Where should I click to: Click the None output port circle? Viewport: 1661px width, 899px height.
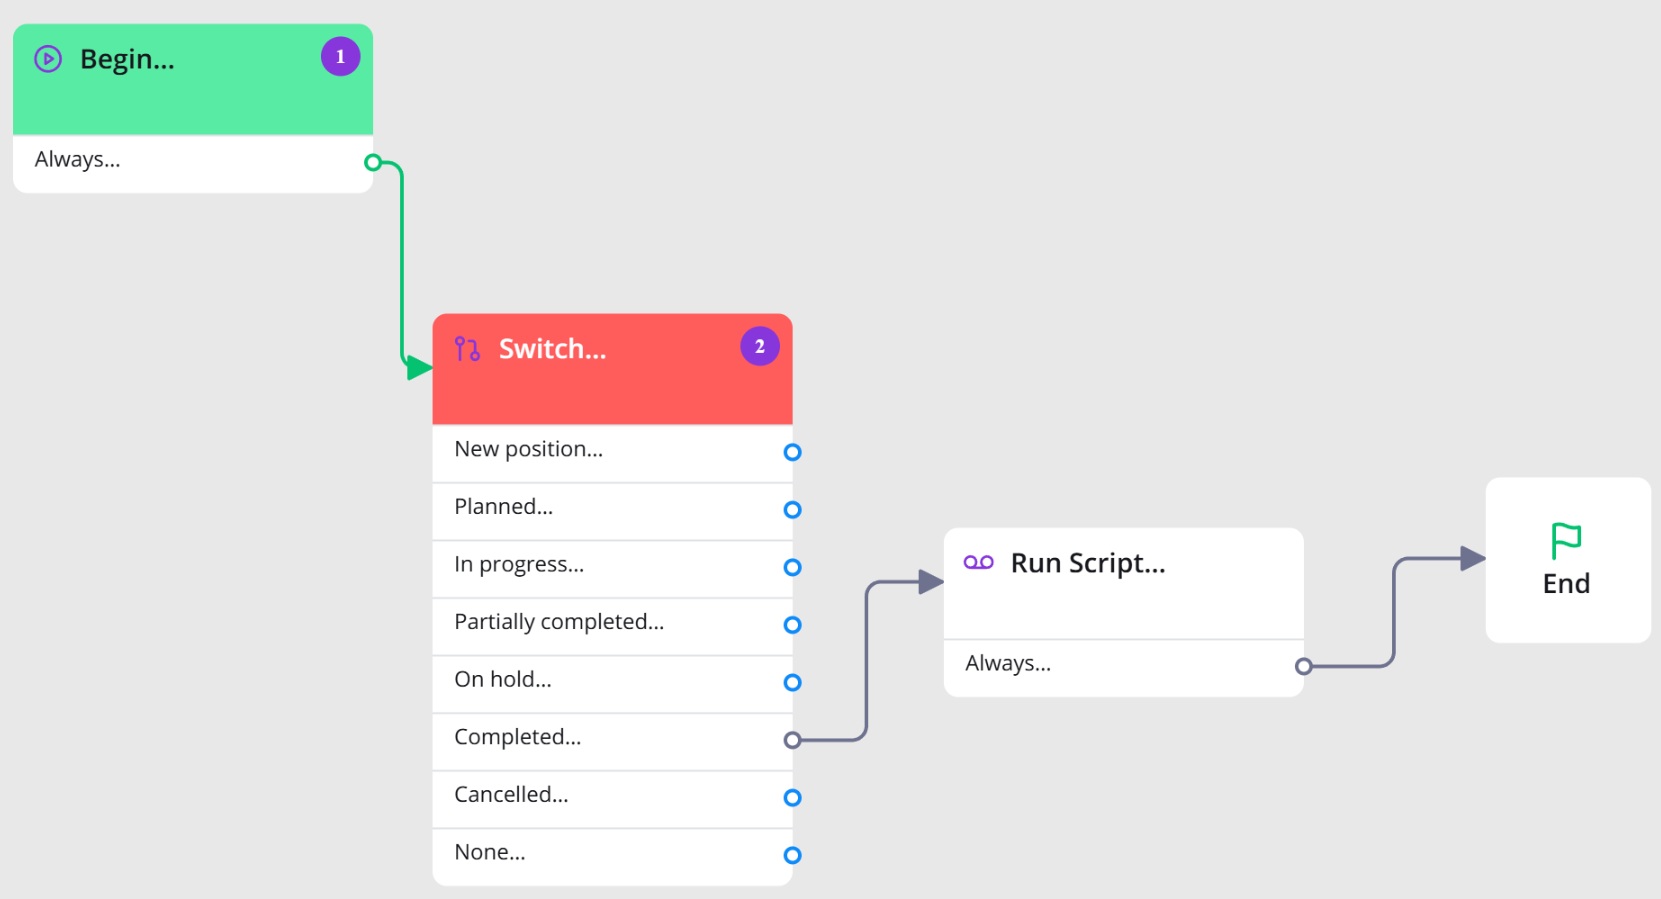[x=792, y=855]
